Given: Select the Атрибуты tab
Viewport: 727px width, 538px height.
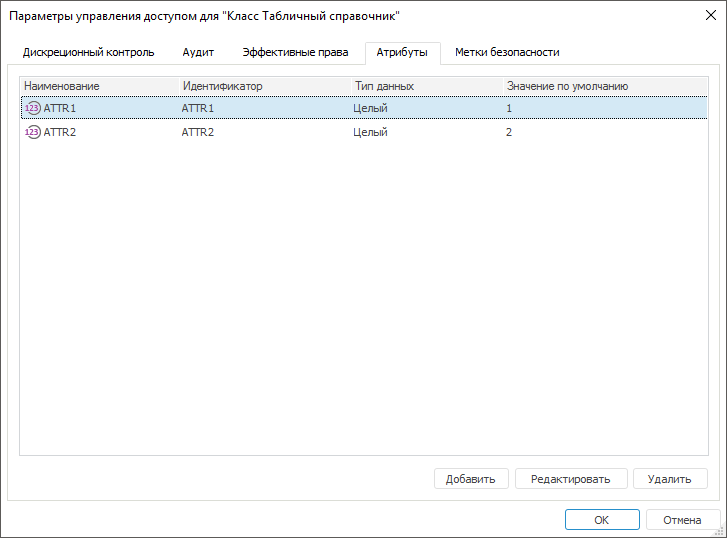Looking at the screenshot, I should coord(402,52).
